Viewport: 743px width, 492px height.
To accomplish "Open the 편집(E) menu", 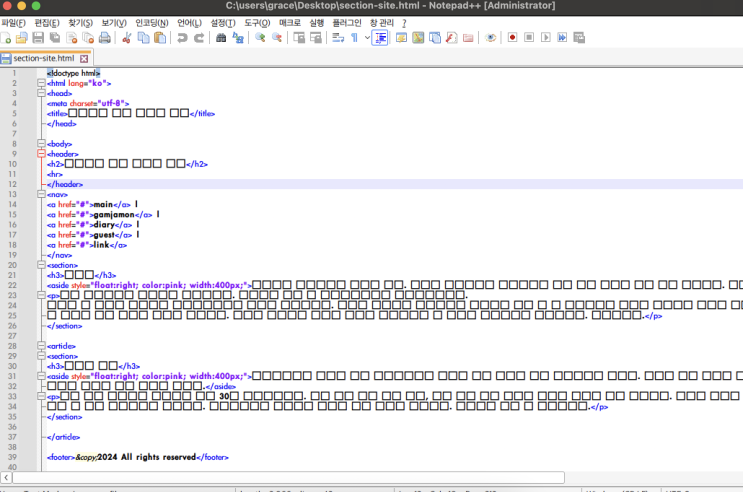I will pos(46,23).
